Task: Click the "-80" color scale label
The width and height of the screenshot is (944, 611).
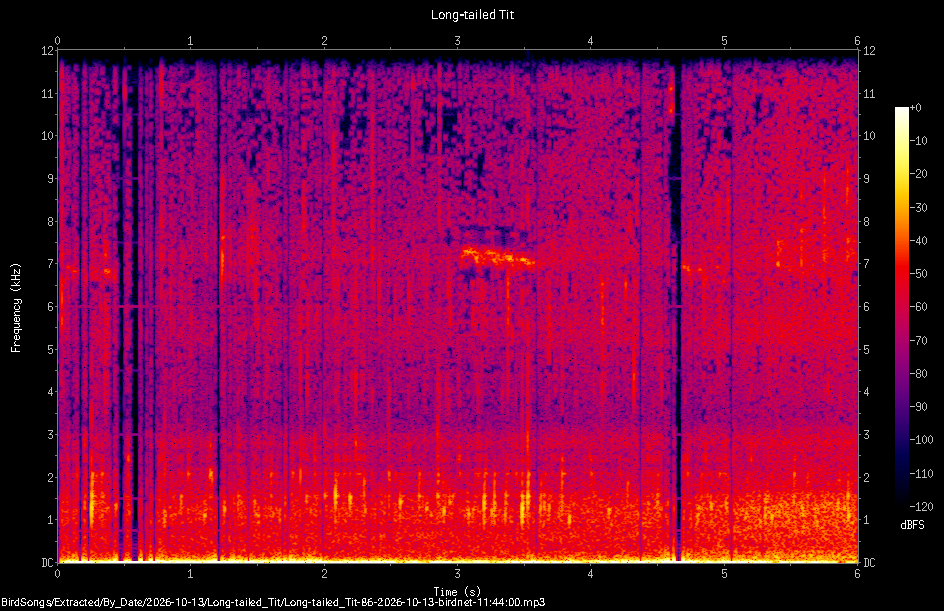Action: pyautogui.click(x=918, y=374)
